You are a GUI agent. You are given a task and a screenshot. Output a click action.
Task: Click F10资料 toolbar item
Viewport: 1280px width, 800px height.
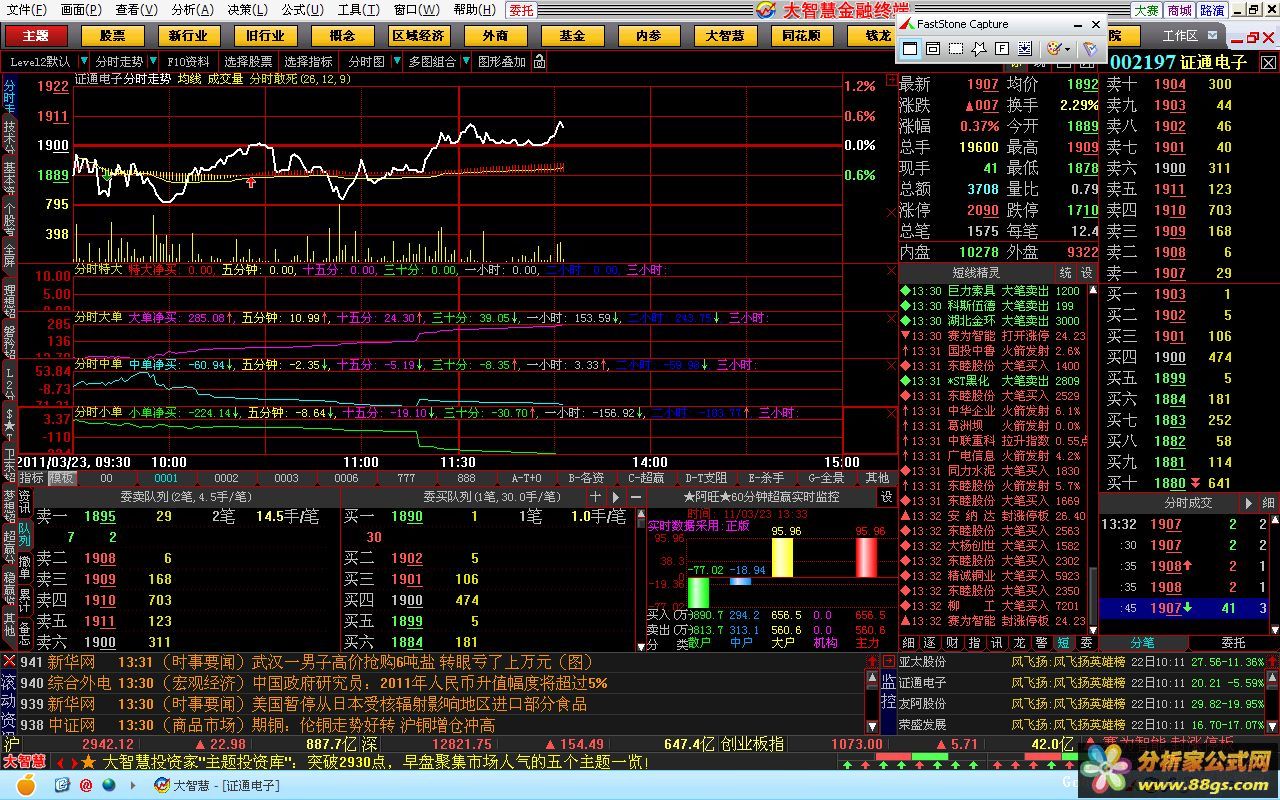188,62
